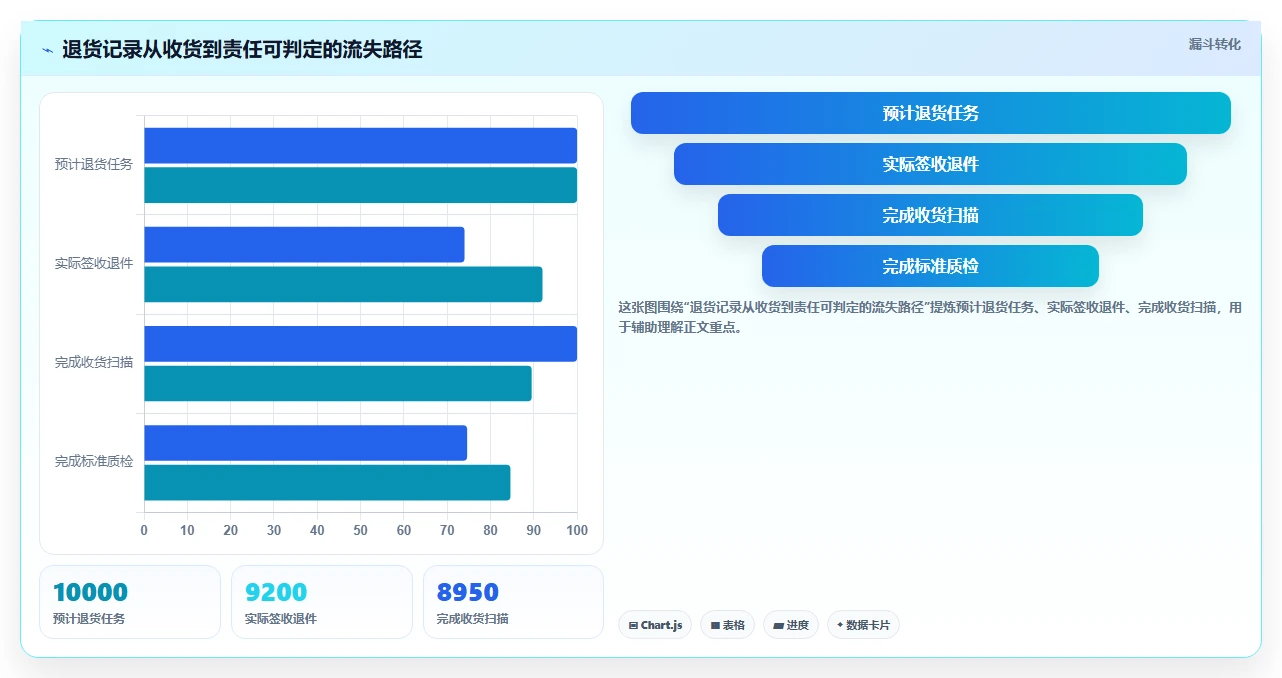Click the blue bar for 完成收货扫描
Screen dimensions: 1282x678
click(361, 343)
